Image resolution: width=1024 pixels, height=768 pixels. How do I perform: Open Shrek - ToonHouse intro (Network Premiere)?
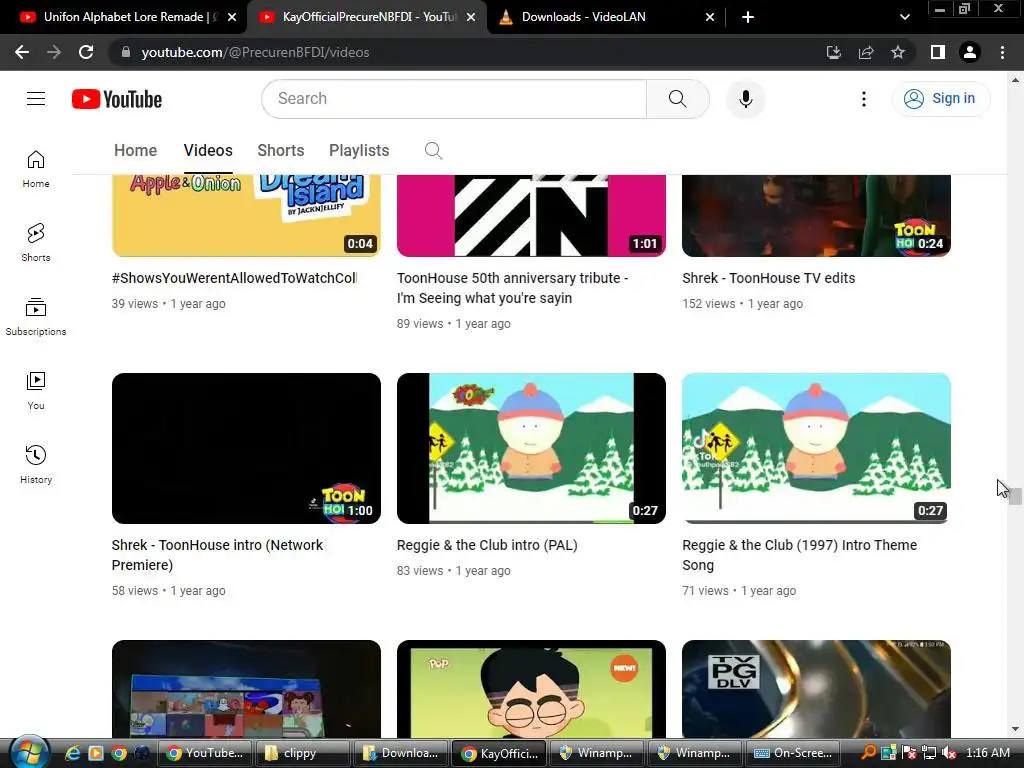point(217,555)
